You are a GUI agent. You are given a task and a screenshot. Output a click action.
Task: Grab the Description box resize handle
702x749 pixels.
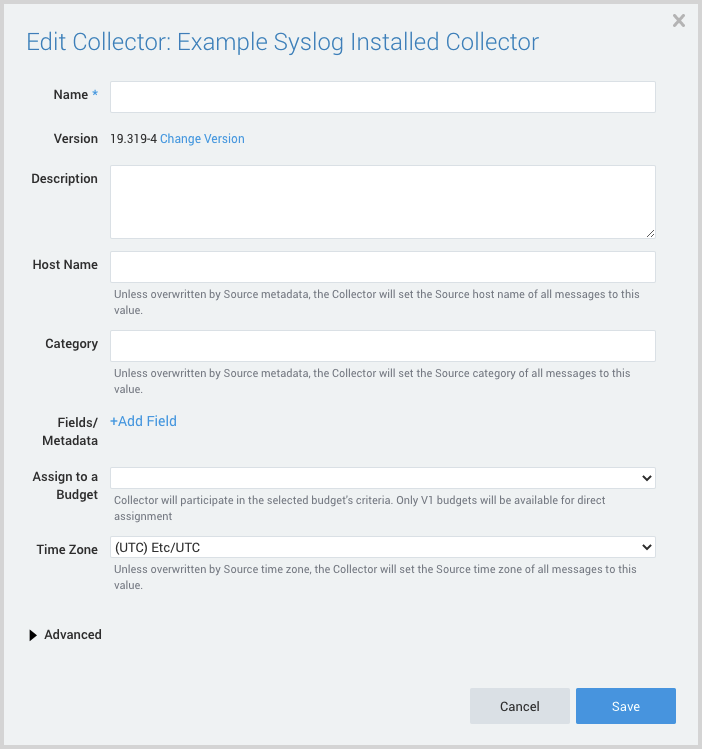(650, 232)
